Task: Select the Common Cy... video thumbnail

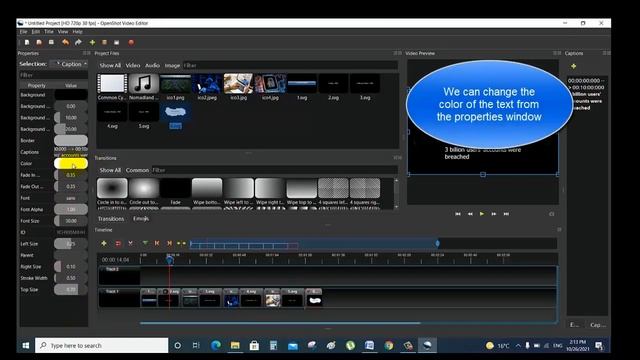Action: 112,83
